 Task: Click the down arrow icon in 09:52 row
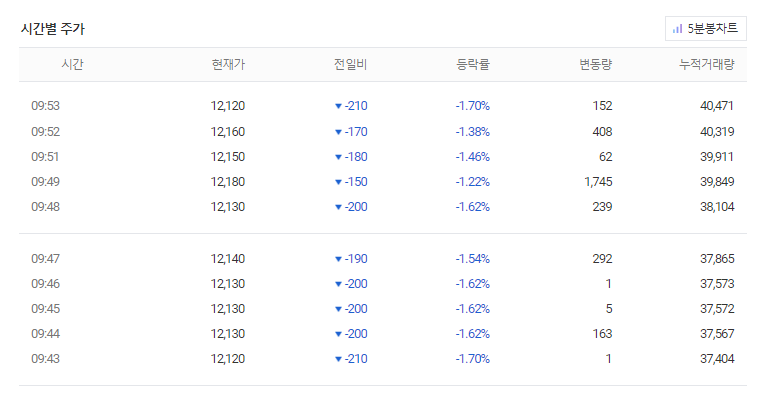coord(338,132)
